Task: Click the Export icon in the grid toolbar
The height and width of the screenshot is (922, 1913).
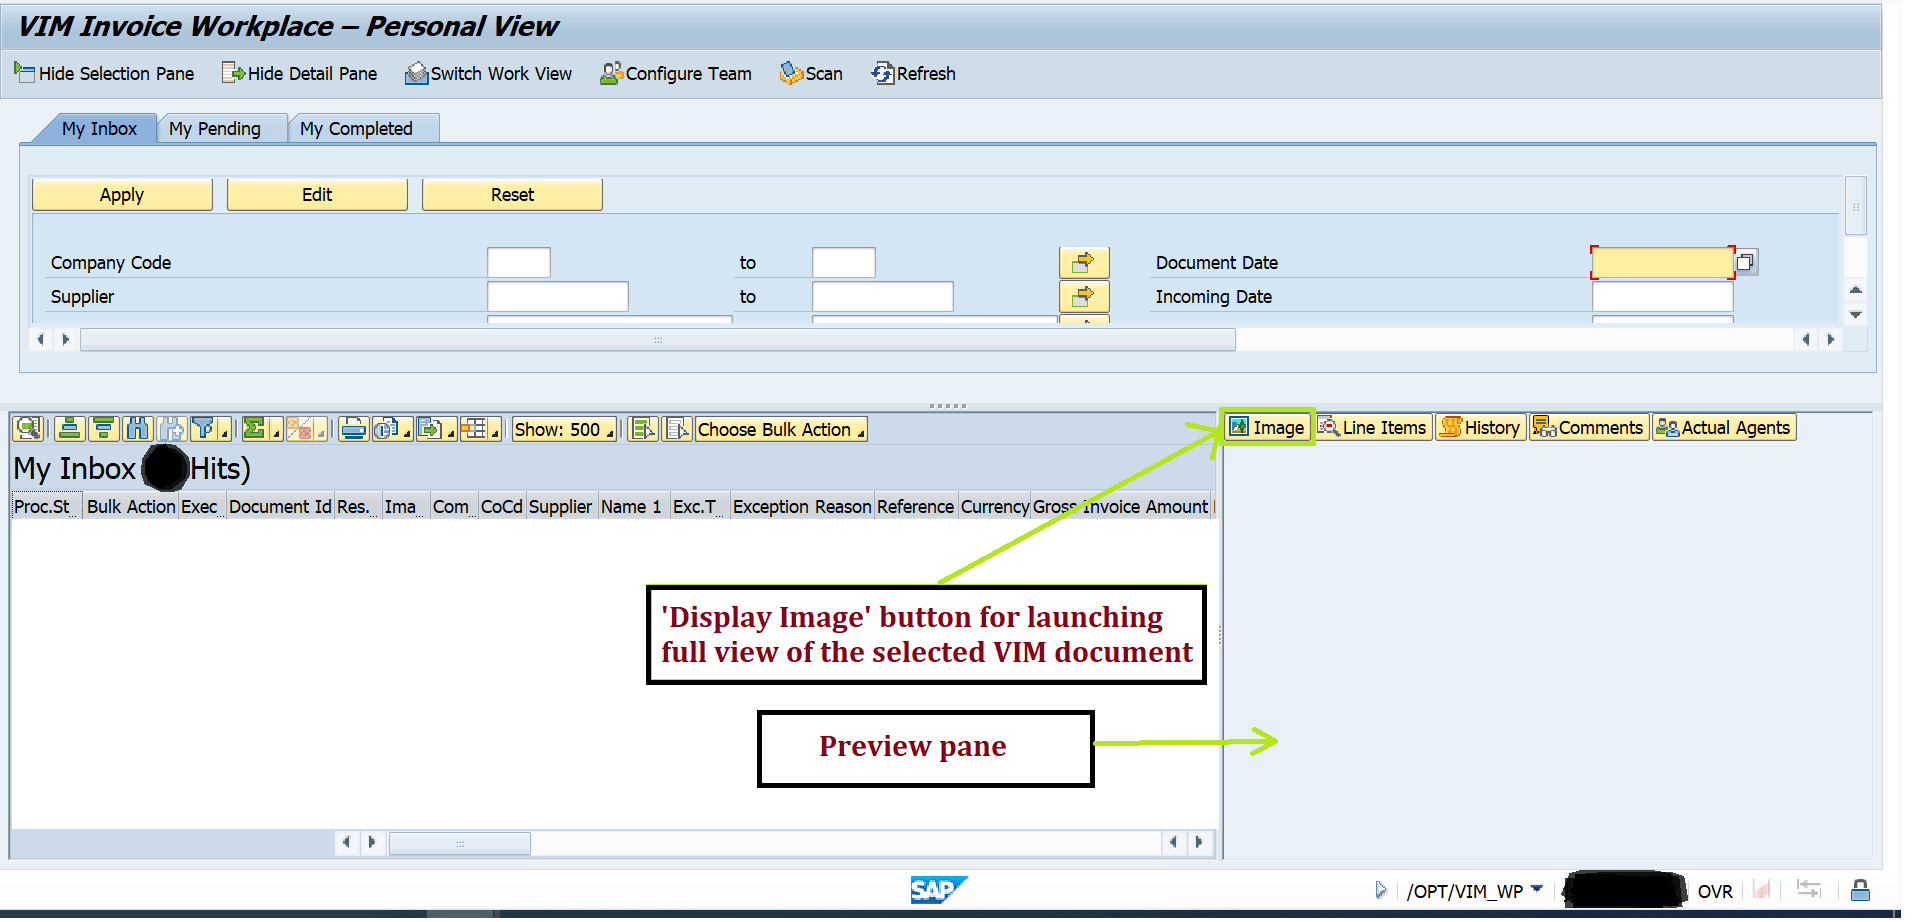Action: [x=432, y=428]
